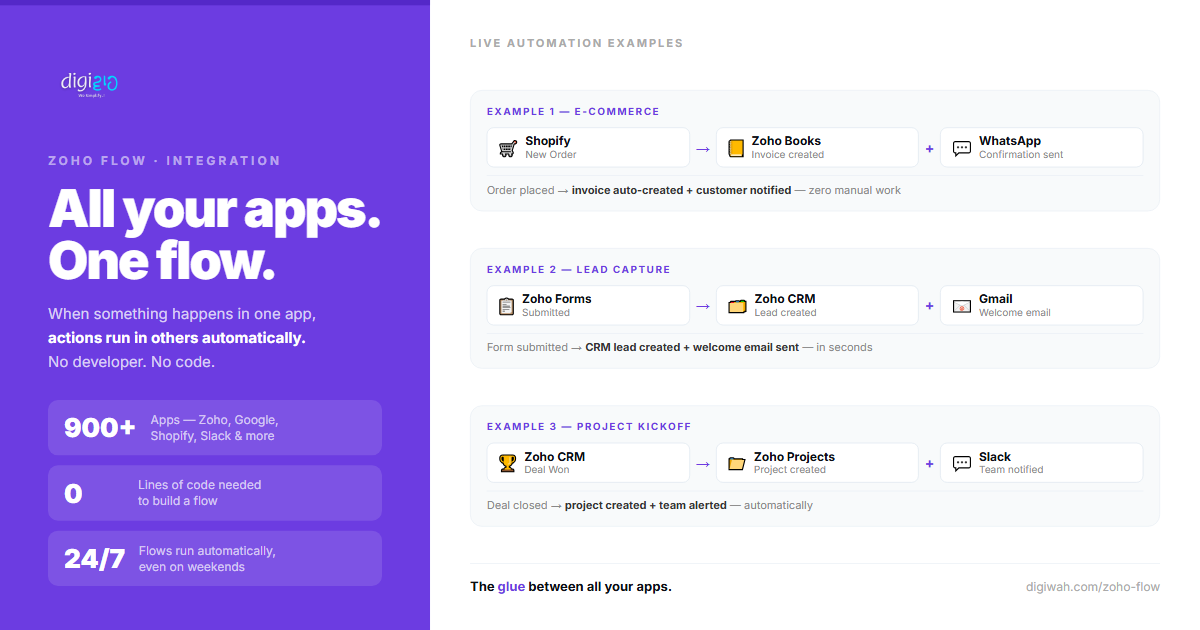Click 'Deal closed → project created' summary text
This screenshot has width=1200, height=630.
(650, 505)
